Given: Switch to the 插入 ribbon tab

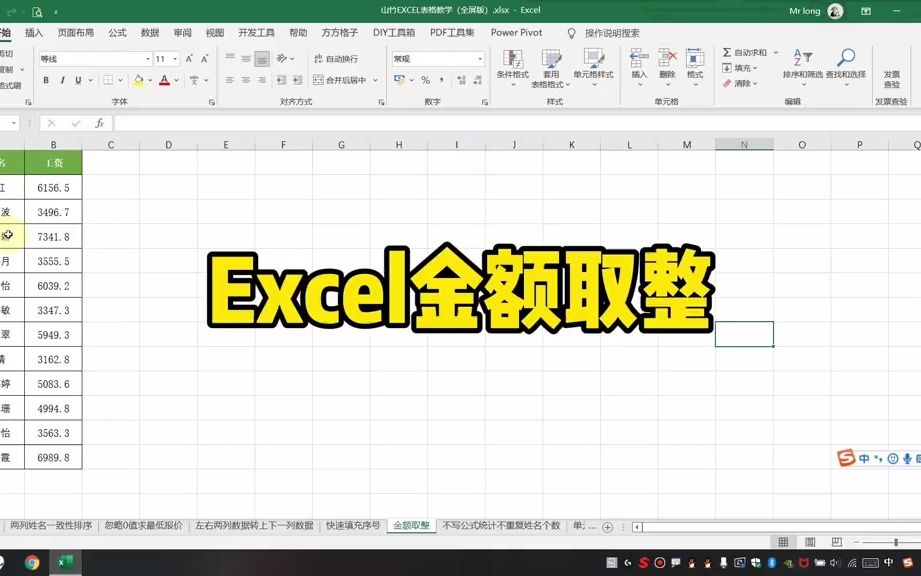Looking at the screenshot, I should (34, 32).
